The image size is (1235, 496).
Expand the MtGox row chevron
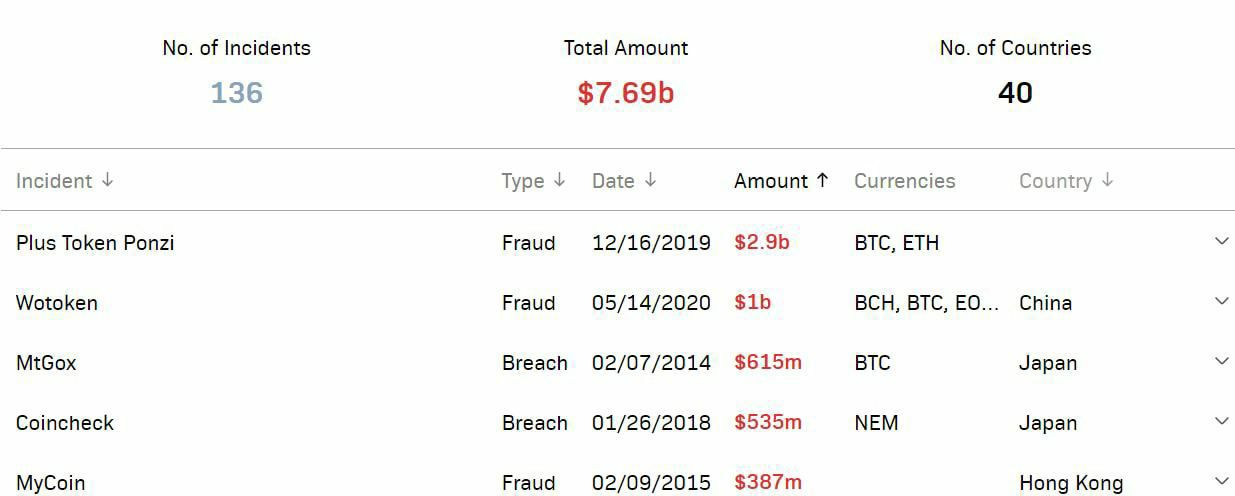(x=1221, y=361)
